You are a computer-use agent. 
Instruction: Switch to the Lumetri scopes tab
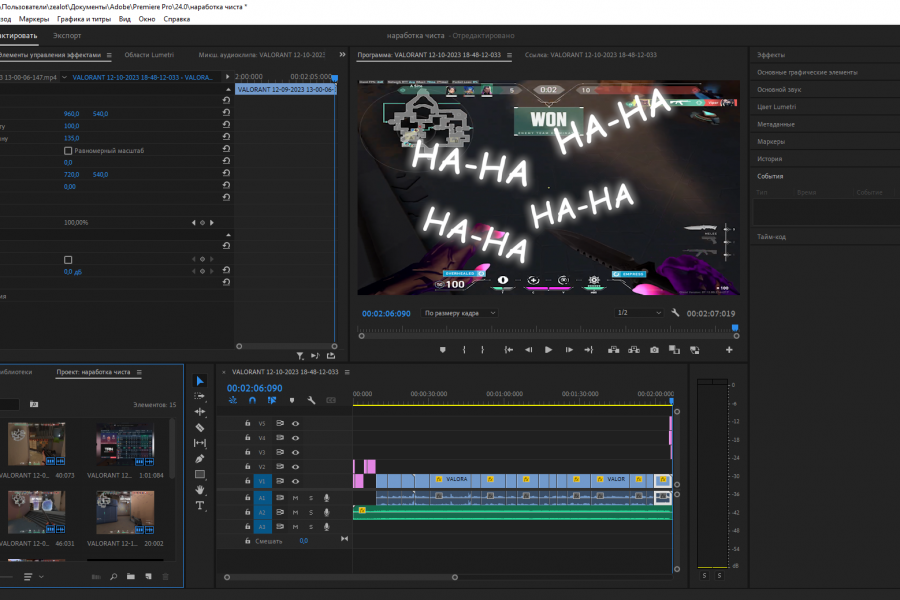(149, 55)
